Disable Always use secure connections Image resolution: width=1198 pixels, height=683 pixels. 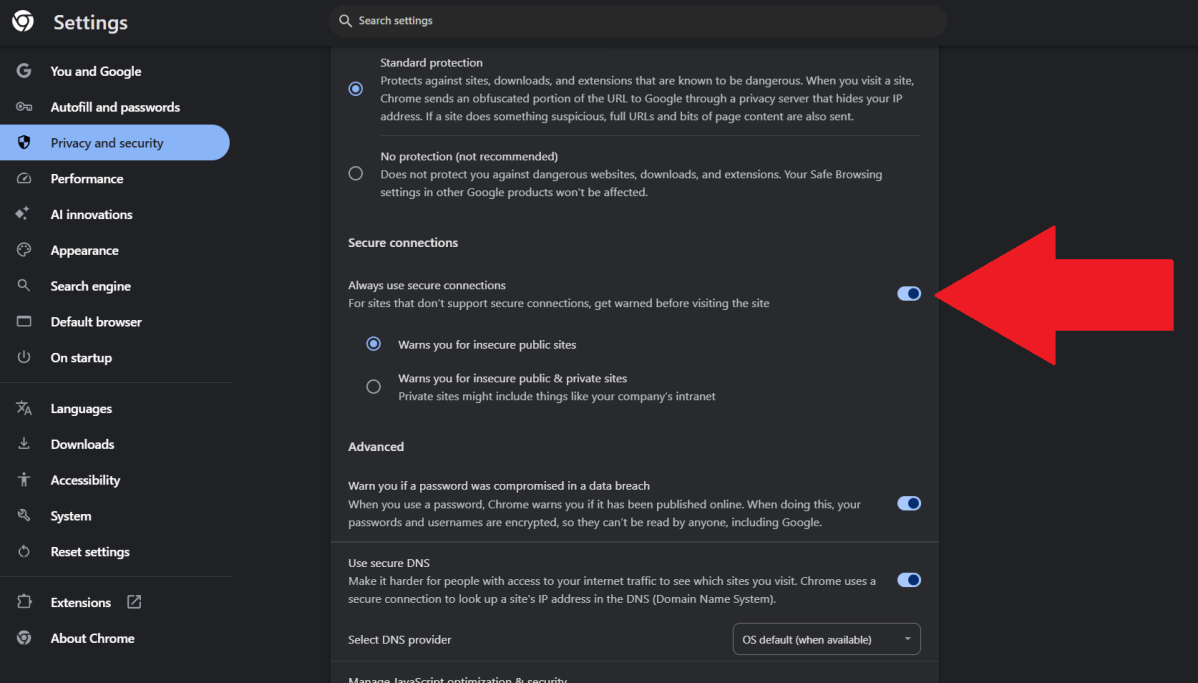(908, 293)
